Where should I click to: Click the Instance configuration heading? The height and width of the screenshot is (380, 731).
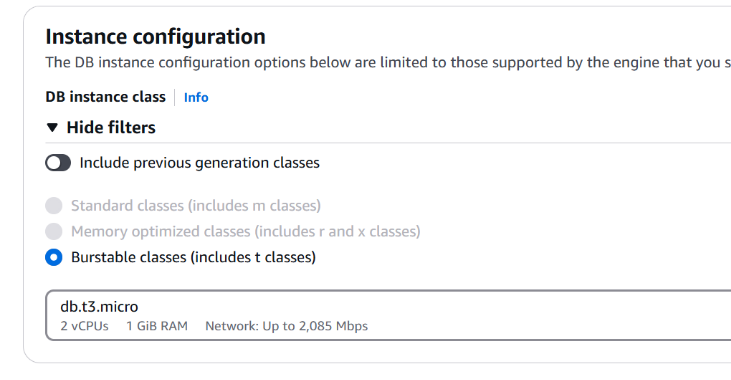pos(156,37)
